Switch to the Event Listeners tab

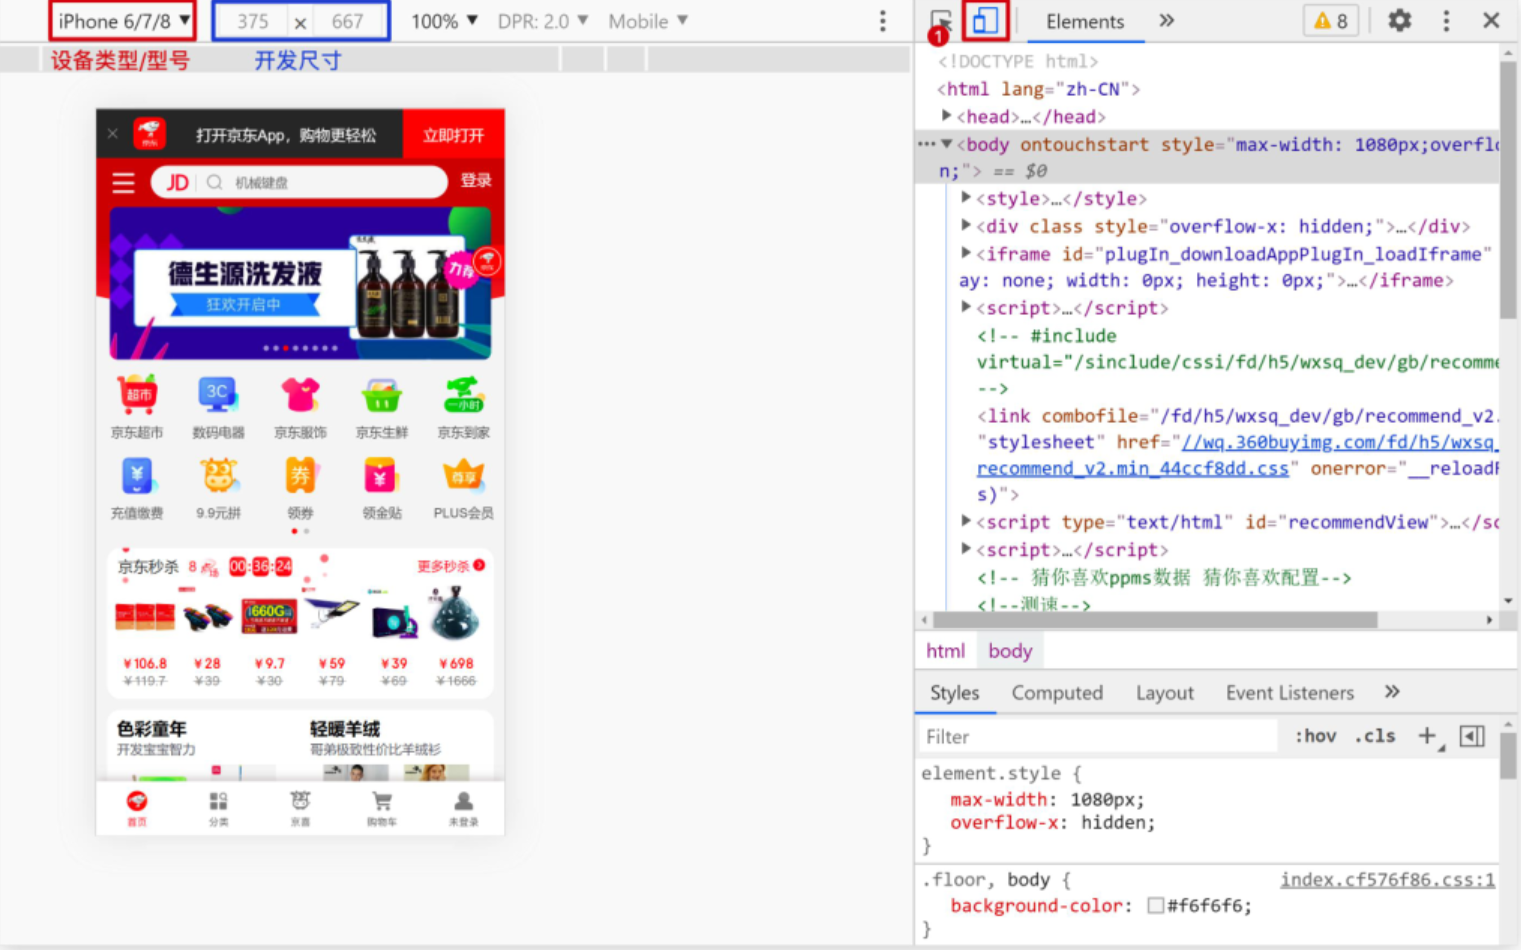(x=1289, y=692)
